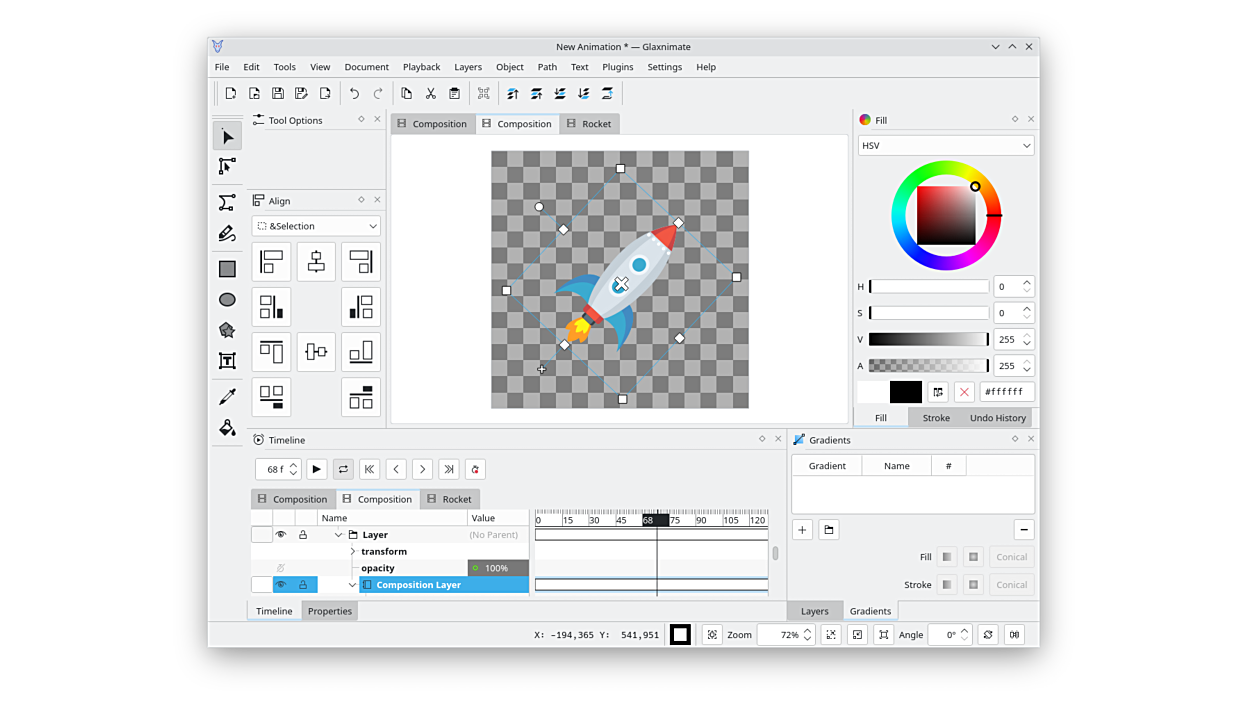Screen dimensions: 1248x702
Task: Select the Star shape tool
Action: coord(227,330)
